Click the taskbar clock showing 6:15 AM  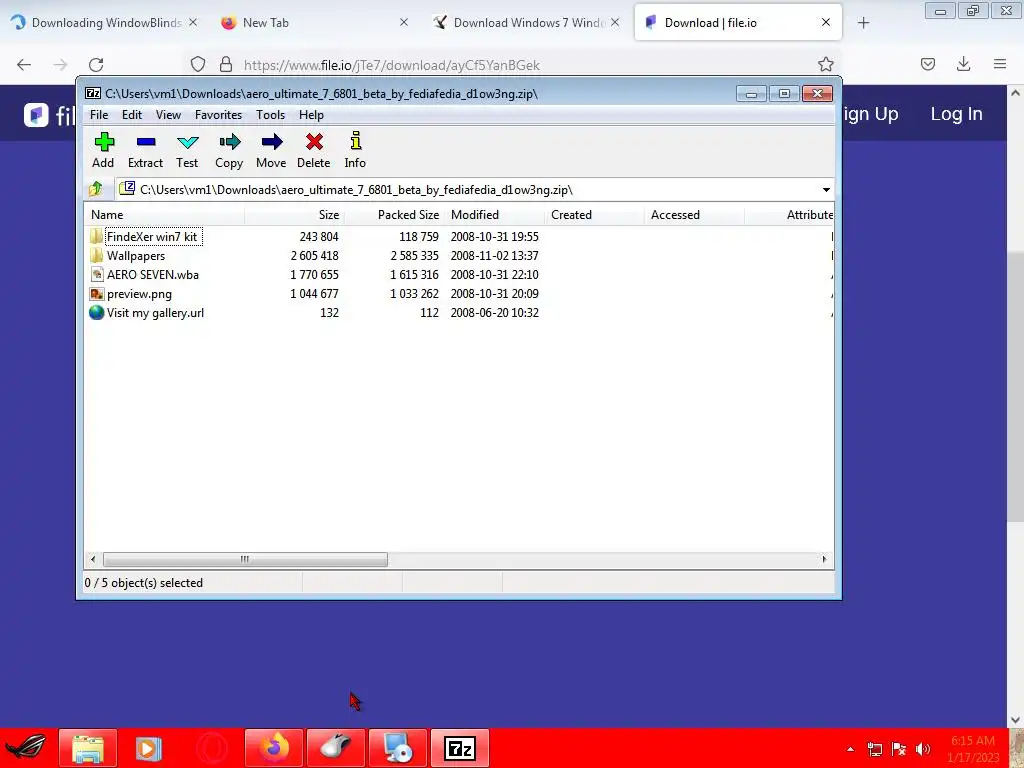(973, 749)
